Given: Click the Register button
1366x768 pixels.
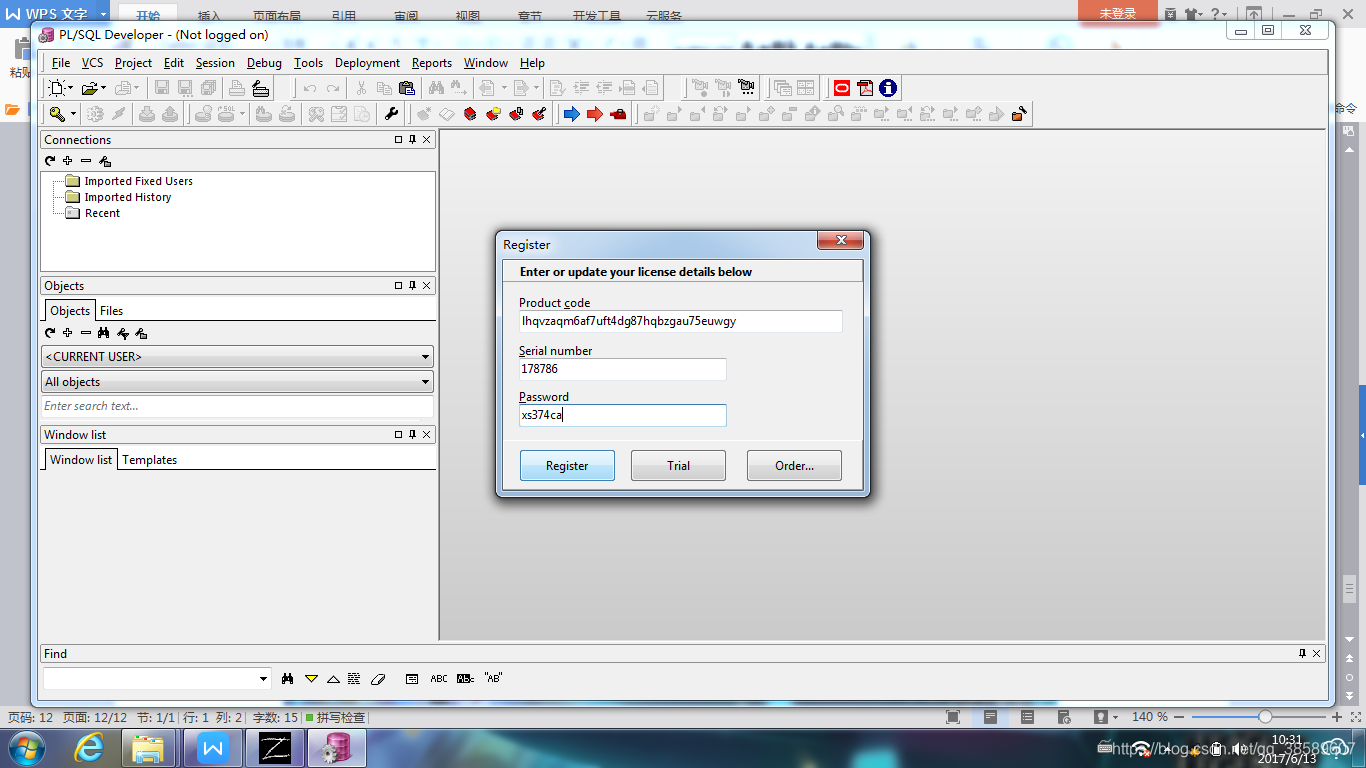Looking at the screenshot, I should 567,465.
